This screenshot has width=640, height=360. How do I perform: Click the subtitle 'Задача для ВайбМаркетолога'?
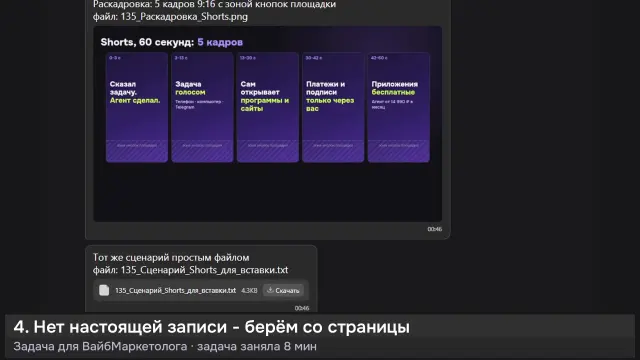(x=100, y=347)
